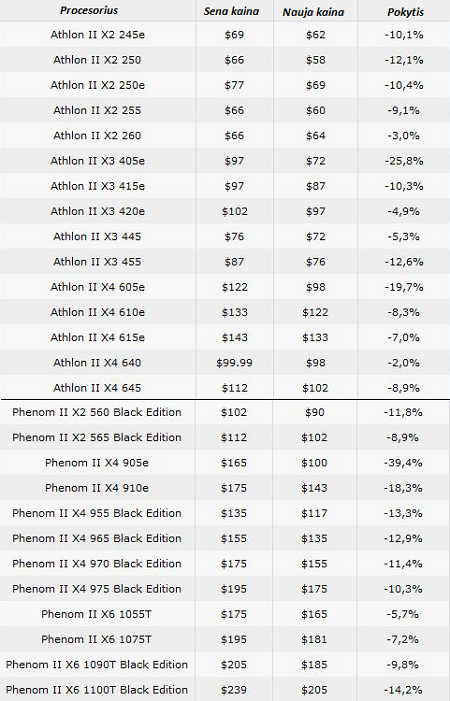Click the -39,4% change value

tap(403, 463)
